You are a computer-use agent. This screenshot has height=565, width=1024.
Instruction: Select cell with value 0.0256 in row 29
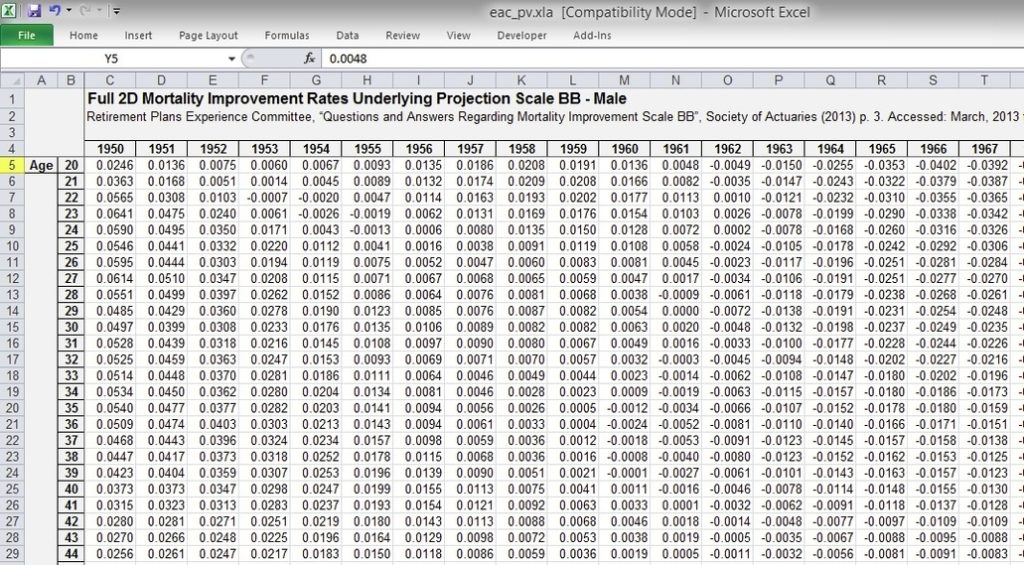click(110, 554)
